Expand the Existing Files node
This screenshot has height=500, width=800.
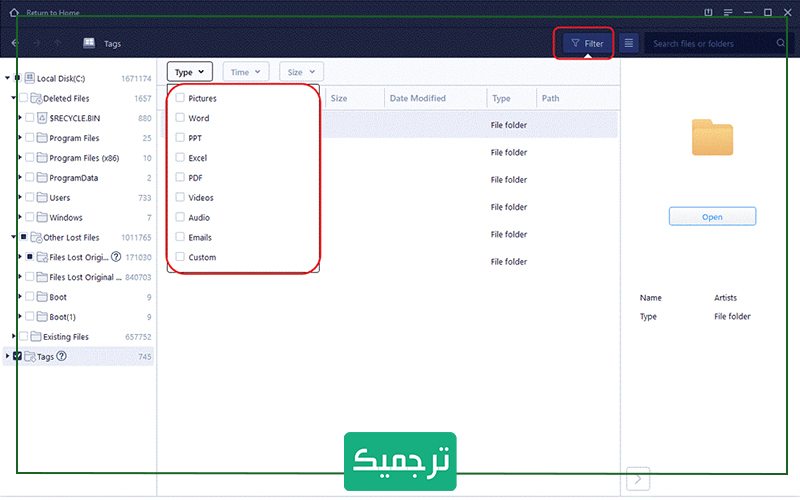(x=13, y=336)
